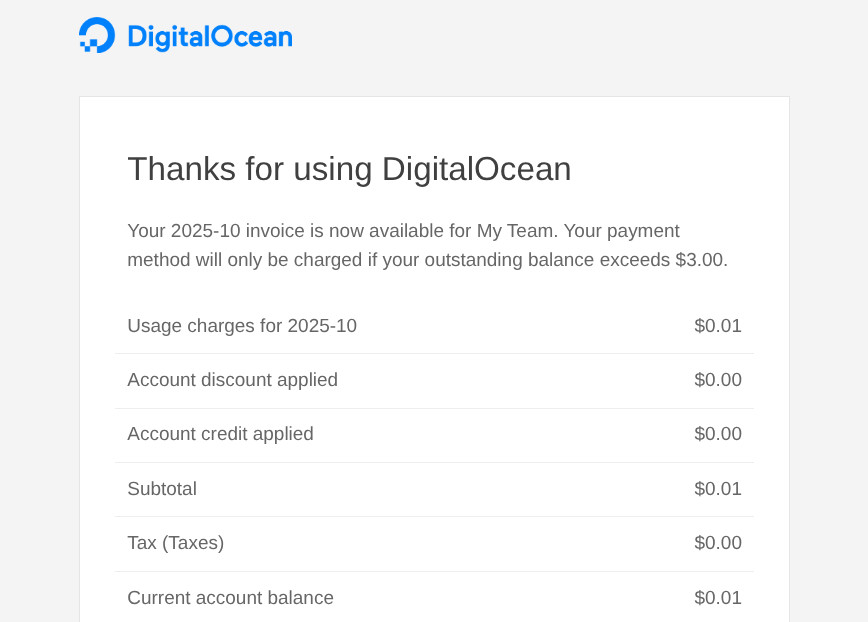Click the usage charges $0.01 amount
Screen dimensions: 868x622
(x=718, y=326)
